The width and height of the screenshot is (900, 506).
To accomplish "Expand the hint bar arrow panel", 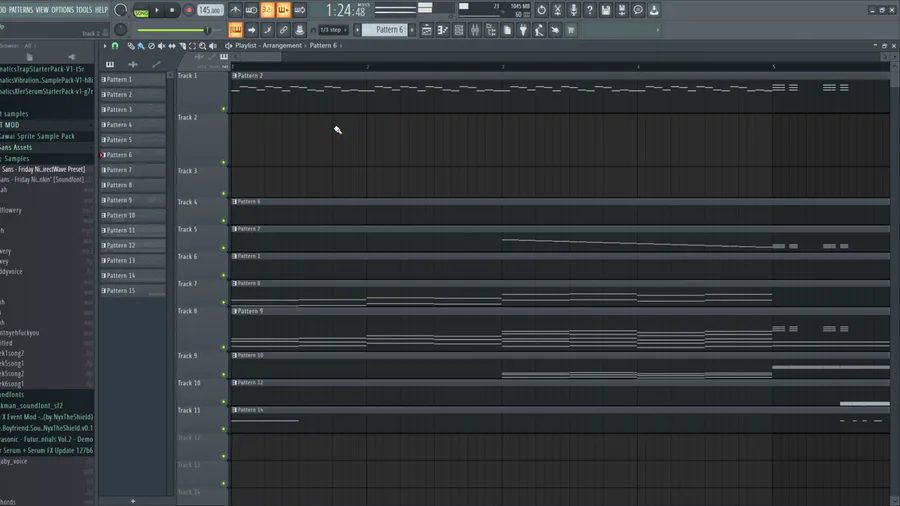I will click(x=658, y=30).
